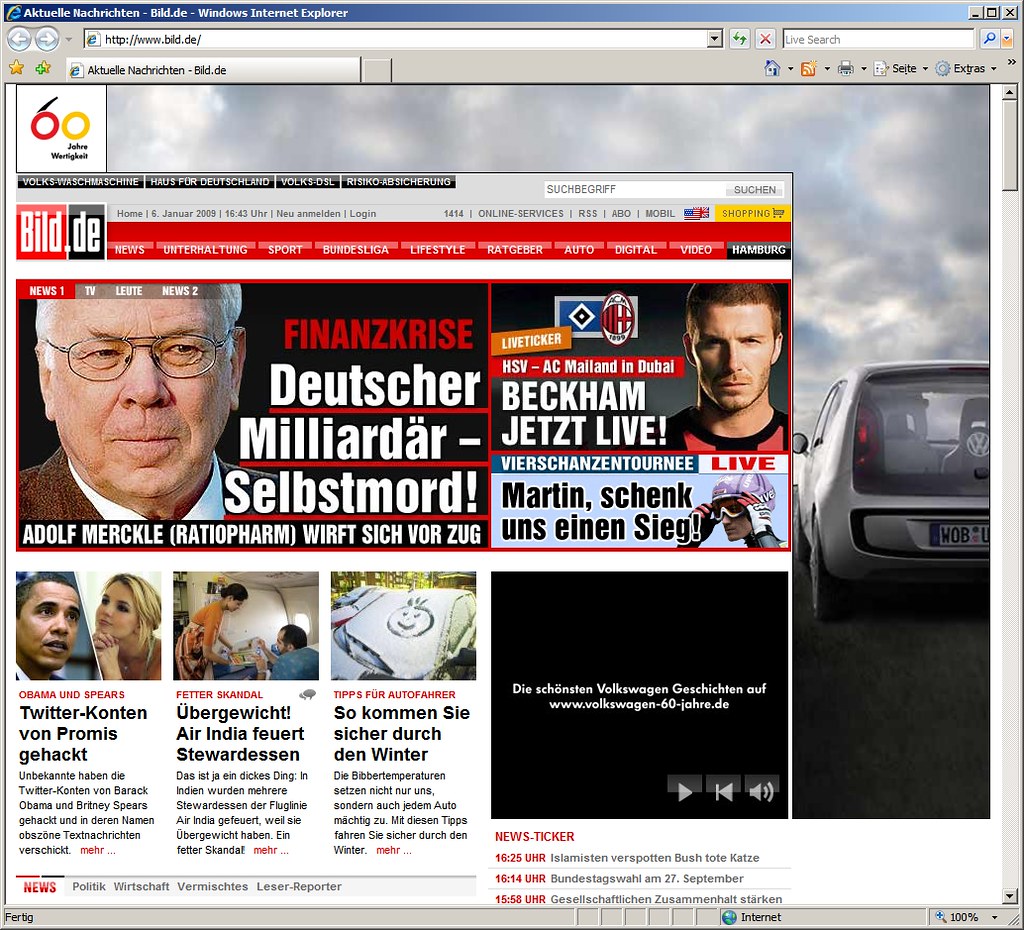Open the new blank tab button
Screen dimensions: 1024x930
click(377, 69)
